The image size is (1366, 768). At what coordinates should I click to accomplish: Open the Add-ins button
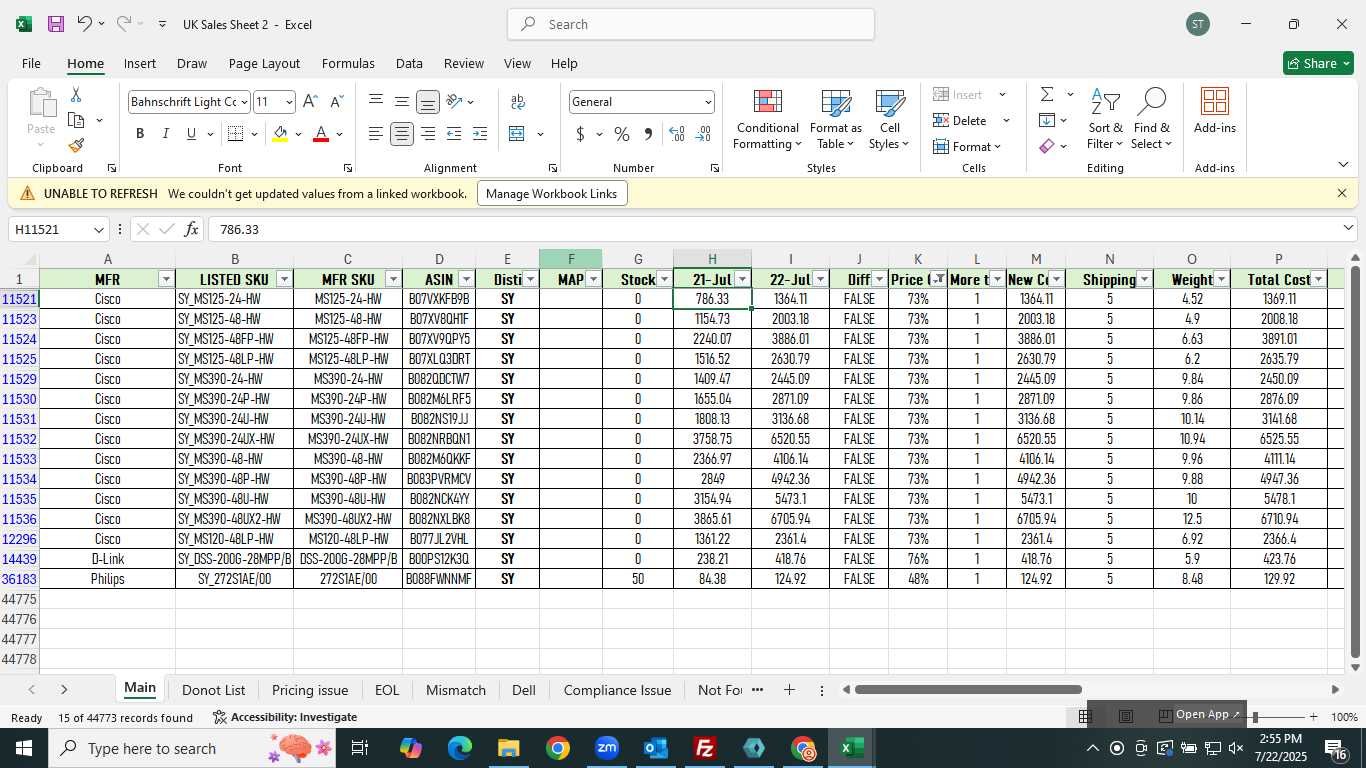[x=1214, y=111]
